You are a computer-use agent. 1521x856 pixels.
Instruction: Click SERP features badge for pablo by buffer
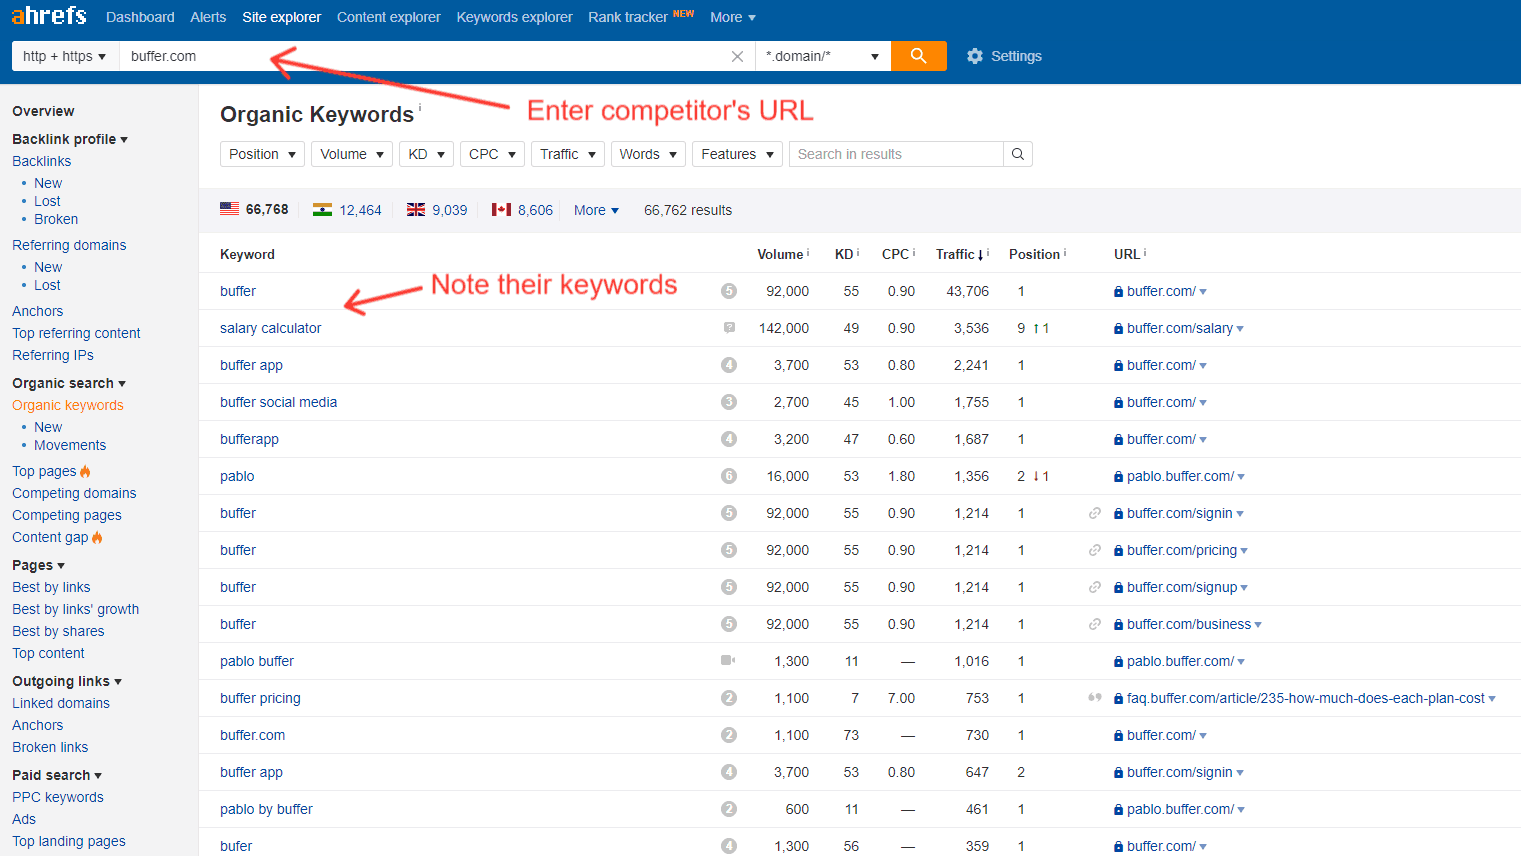(x=729, y=809)
